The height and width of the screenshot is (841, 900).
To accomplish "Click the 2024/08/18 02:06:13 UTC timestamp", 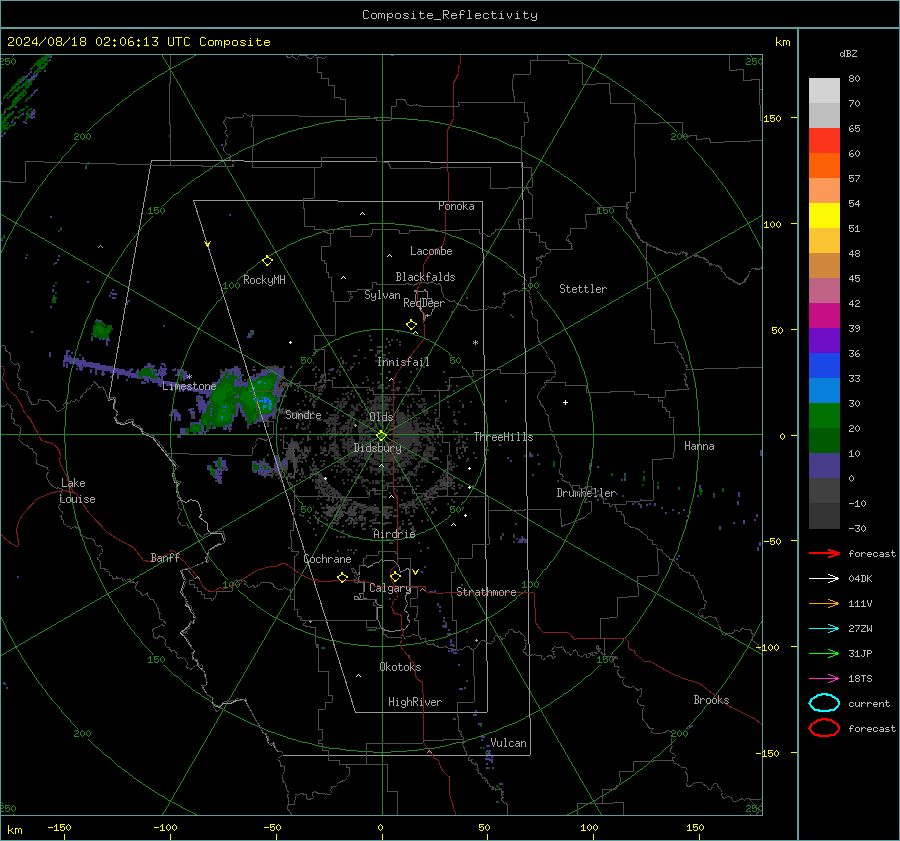I will click(x=99, y=42).
